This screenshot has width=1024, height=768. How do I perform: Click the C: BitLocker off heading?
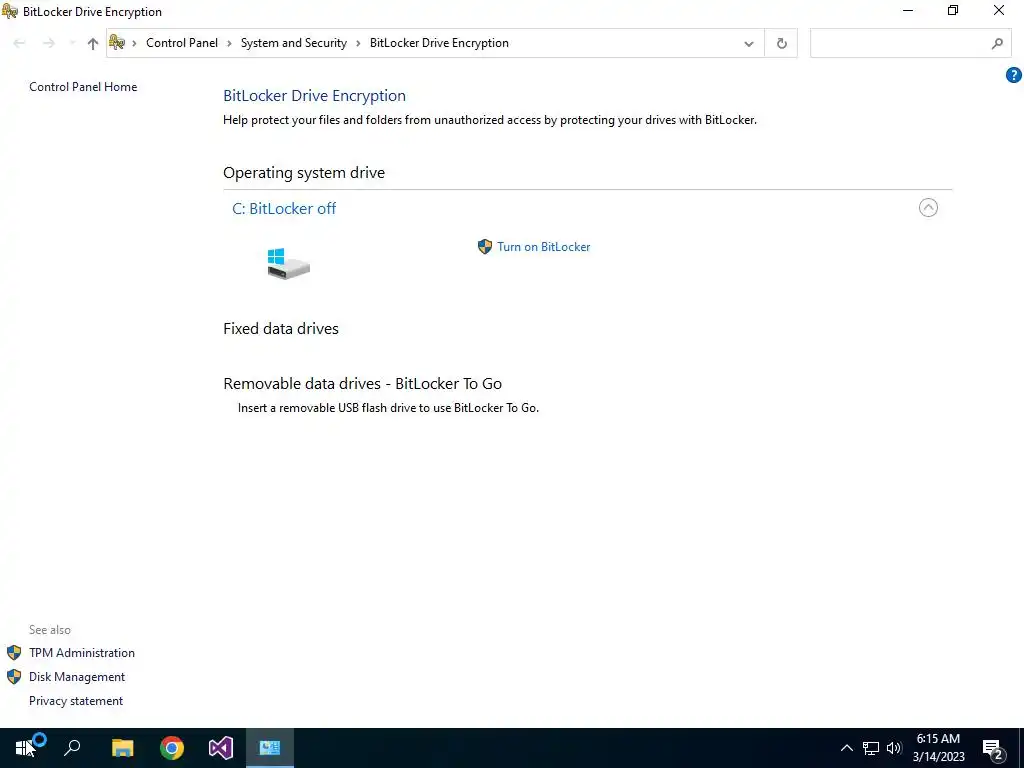point(284,208)
